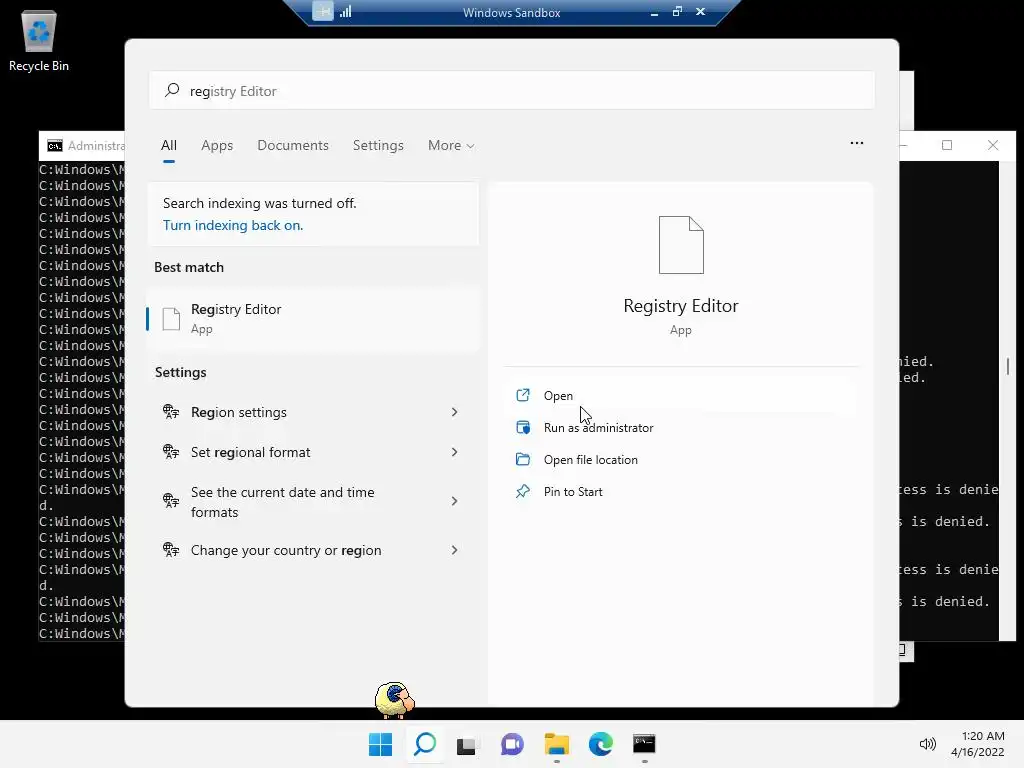
Task: Switch to the Settings search tab
Action: point(378,146)
